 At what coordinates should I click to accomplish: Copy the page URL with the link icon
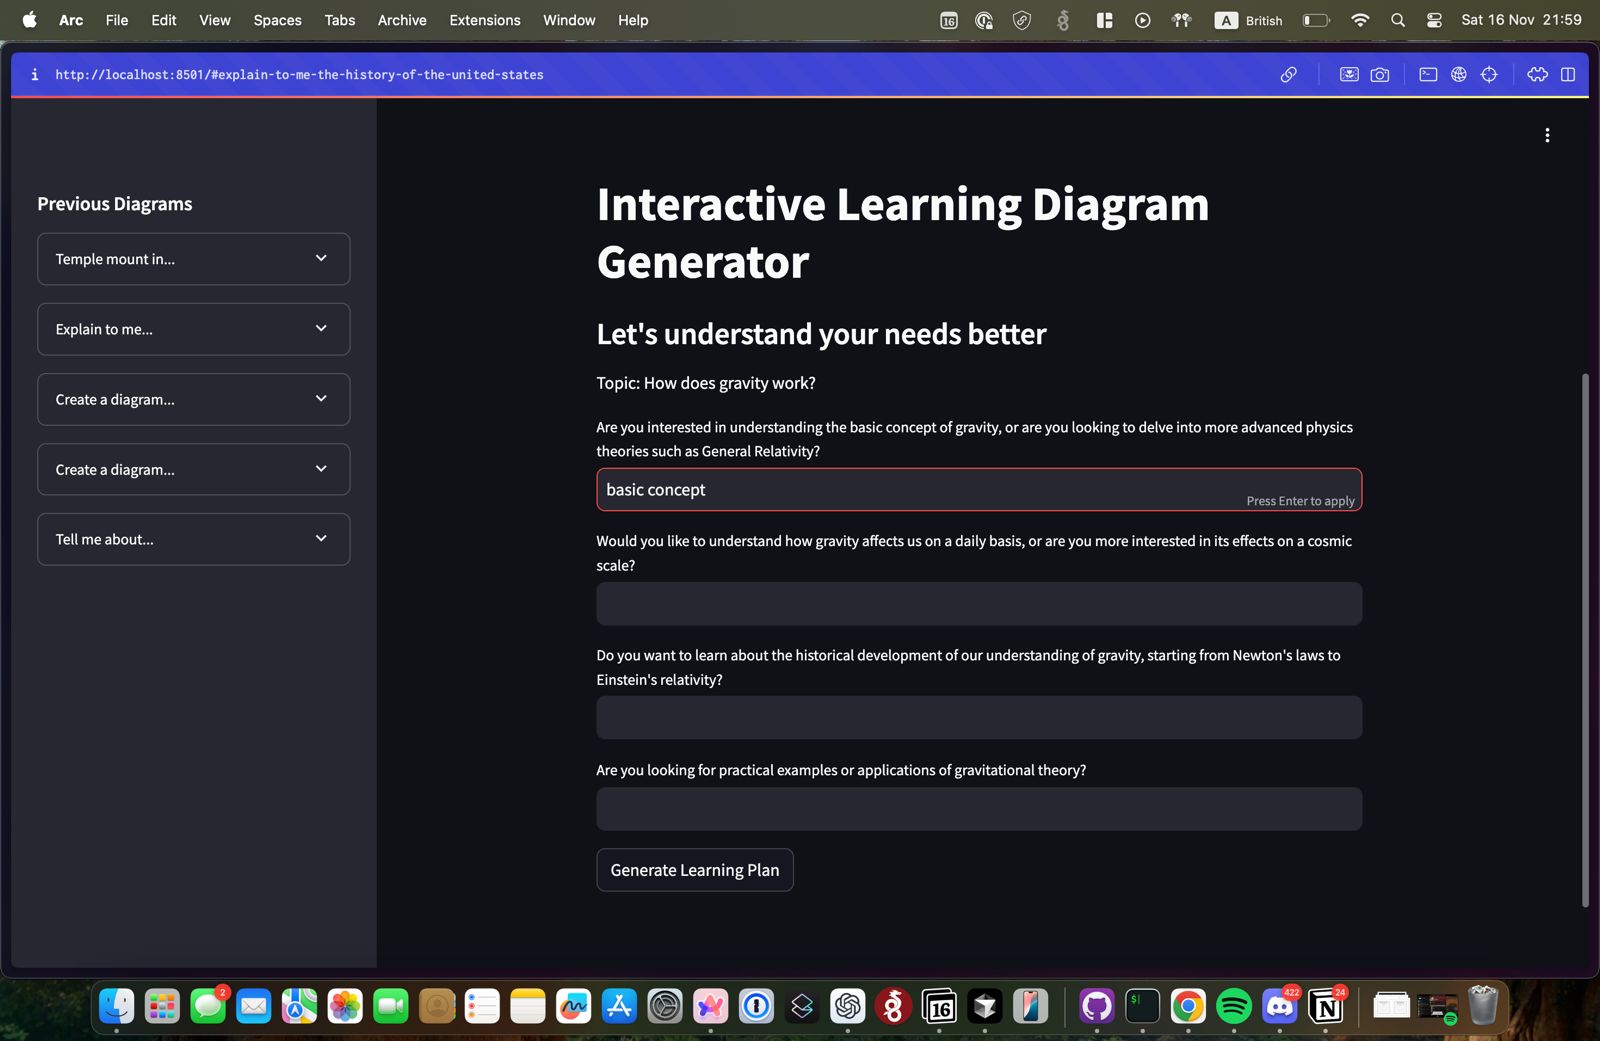(1289, 75)
